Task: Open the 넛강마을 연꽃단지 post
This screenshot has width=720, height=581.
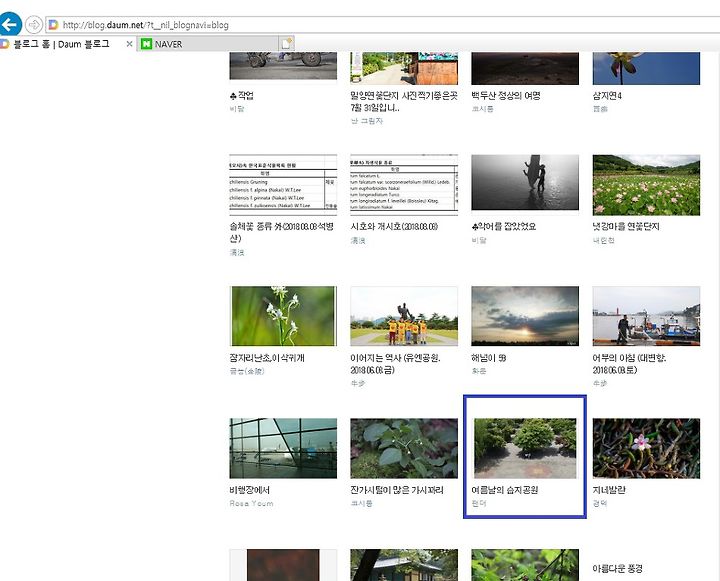Action: pos(626,226)
